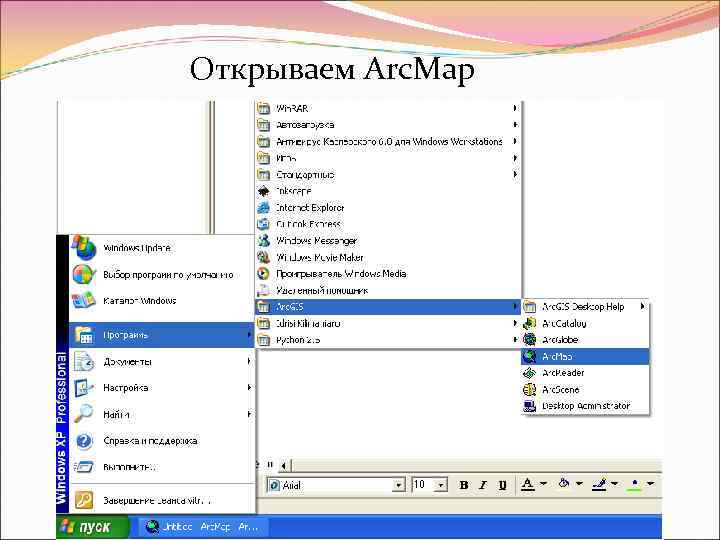Click the scroll left arrow above toolbar

283,466
